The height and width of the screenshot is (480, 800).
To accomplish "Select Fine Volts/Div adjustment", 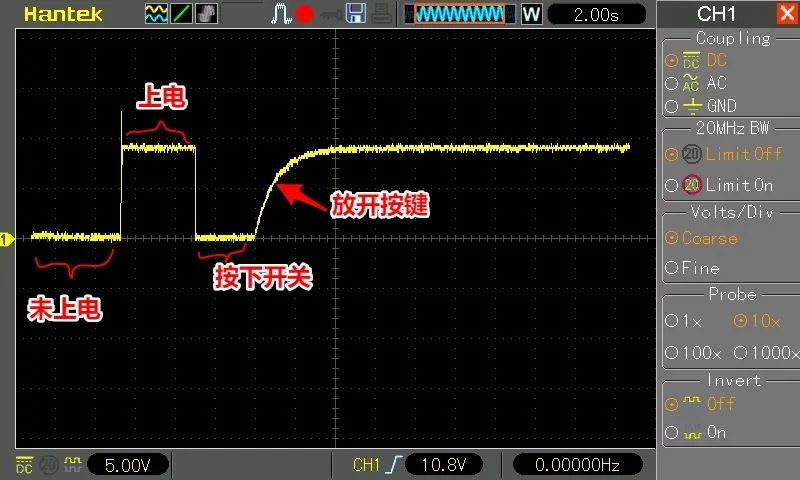I will [672, 268].
